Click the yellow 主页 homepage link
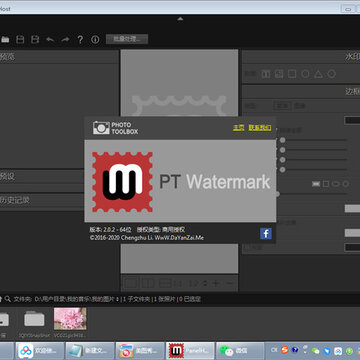The image size is (360, 360). tap(238, 127)
